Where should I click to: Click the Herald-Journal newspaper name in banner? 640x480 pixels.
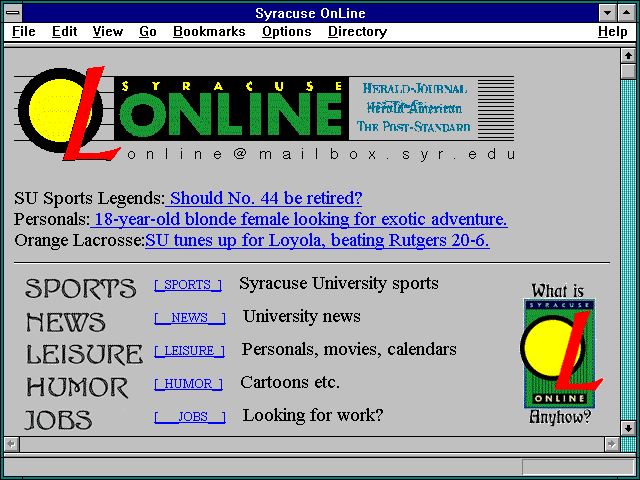[x=415, y=89]
